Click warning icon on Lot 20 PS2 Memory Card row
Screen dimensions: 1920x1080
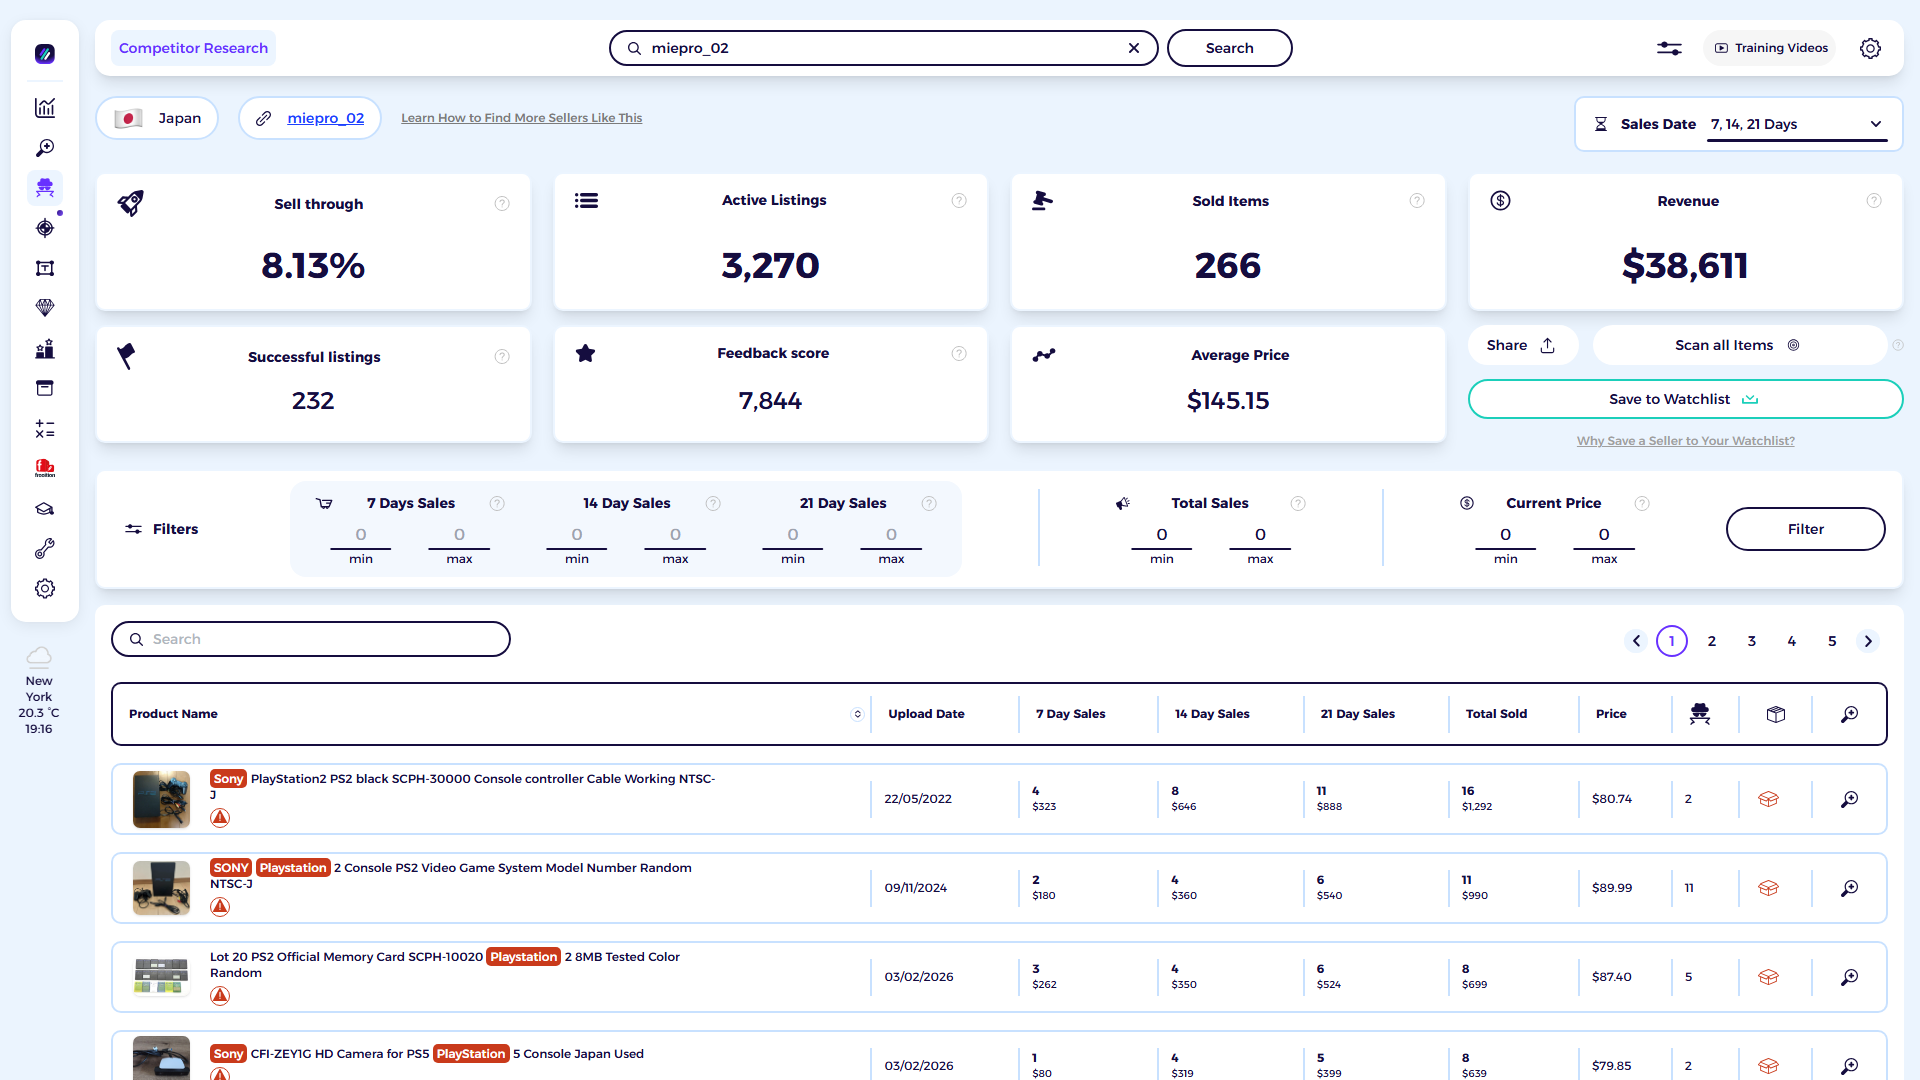point(220,996)
